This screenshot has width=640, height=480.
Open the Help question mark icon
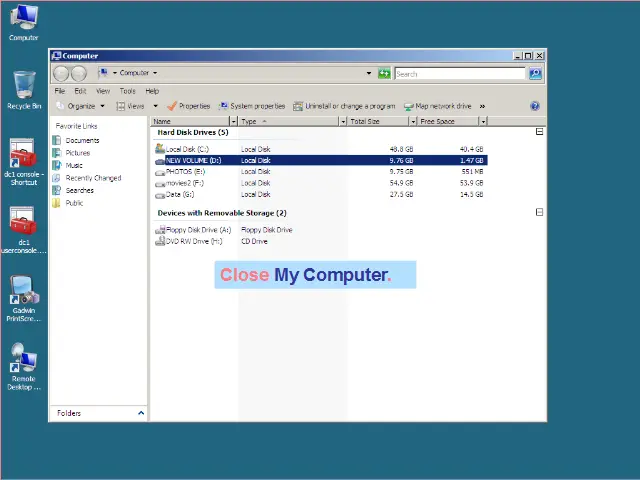pyautogui.click(x=535, y=106)
